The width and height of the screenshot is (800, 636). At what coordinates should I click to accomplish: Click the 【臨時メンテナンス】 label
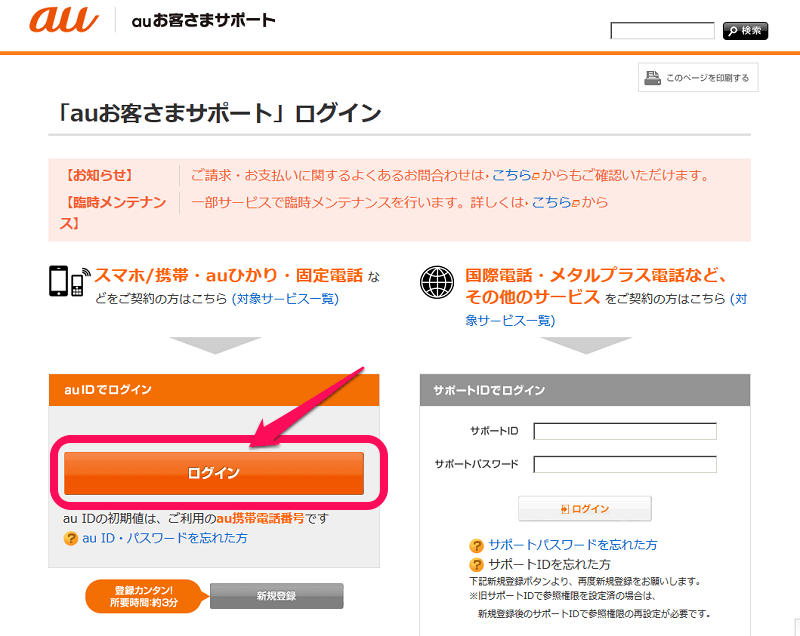point(113,213)
